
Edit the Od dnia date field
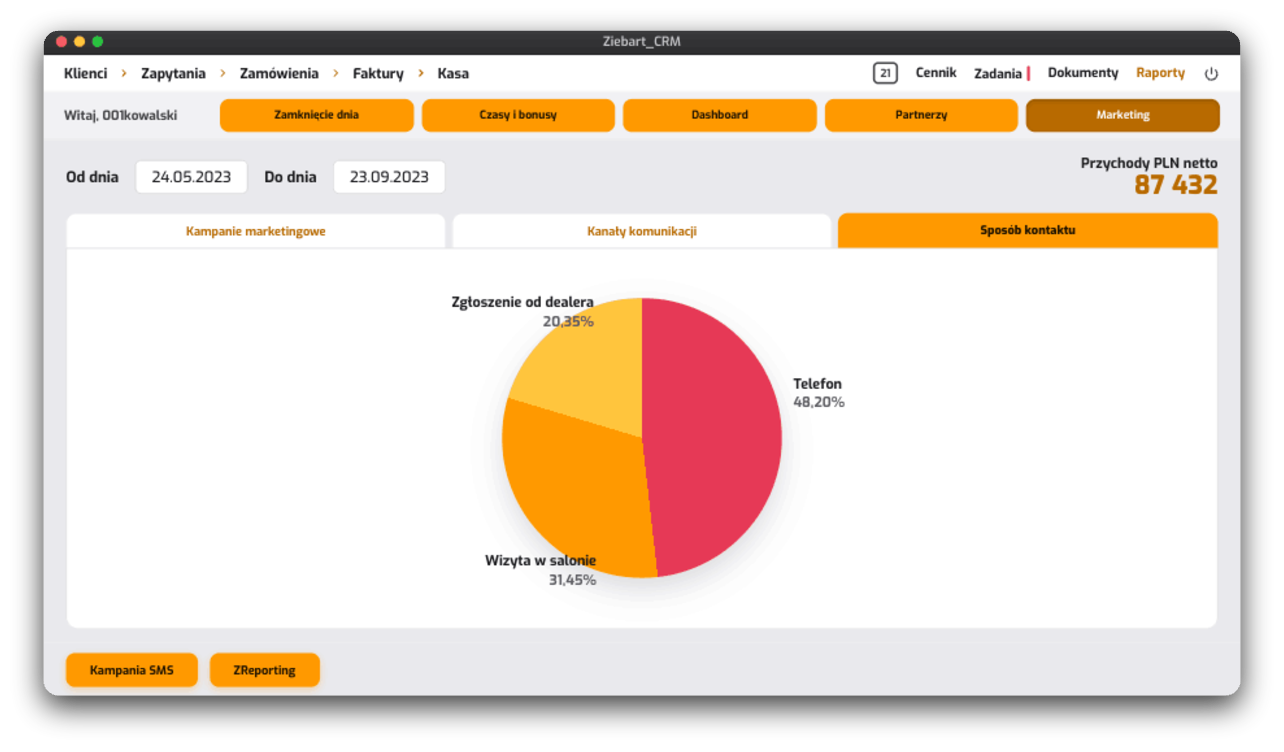(191, 177)
